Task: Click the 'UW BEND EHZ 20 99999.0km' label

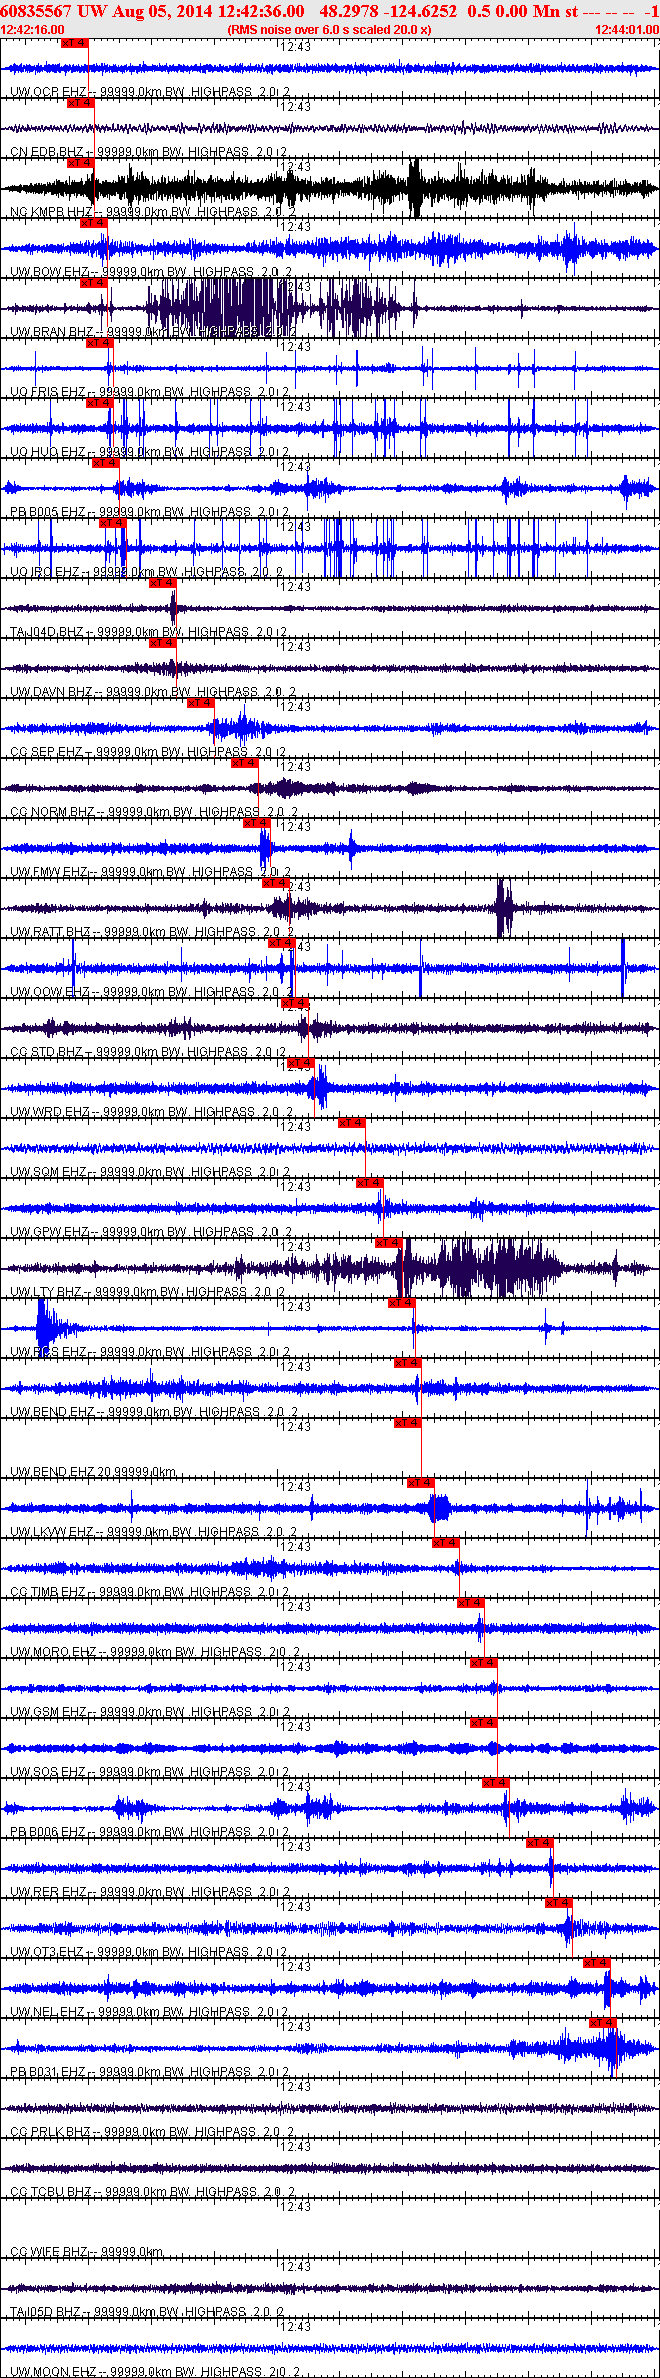Action: (x=93, y=1472)
